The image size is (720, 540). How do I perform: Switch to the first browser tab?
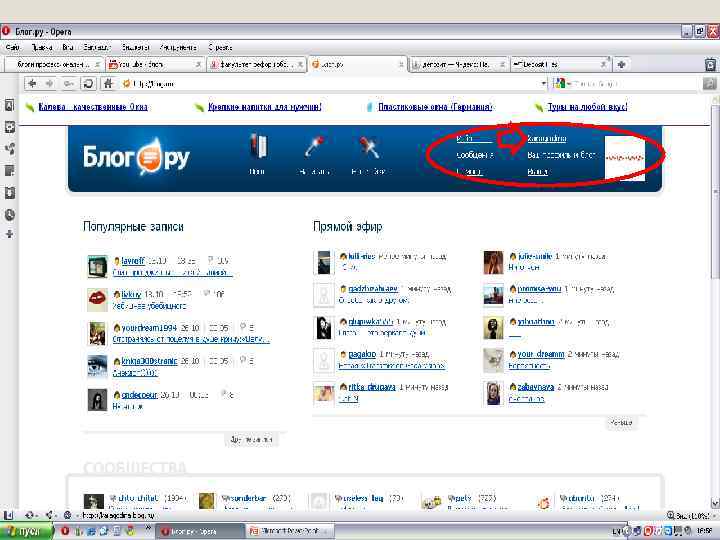pos(52,64)
